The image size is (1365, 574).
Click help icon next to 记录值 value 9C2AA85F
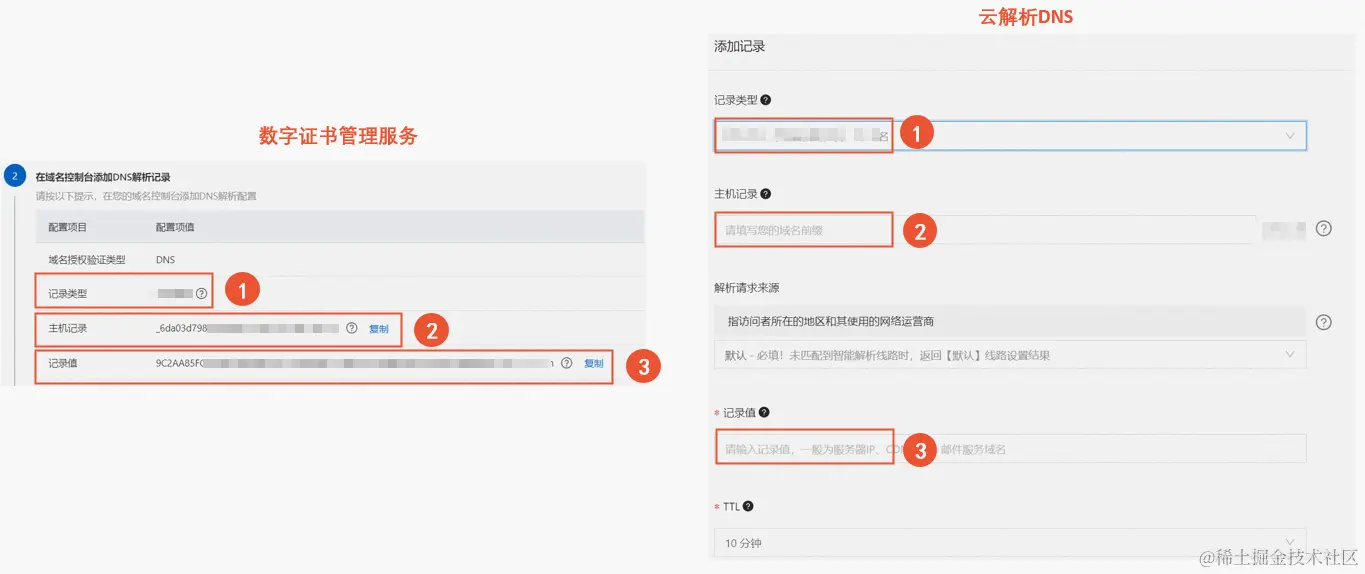tap(566, 363)
